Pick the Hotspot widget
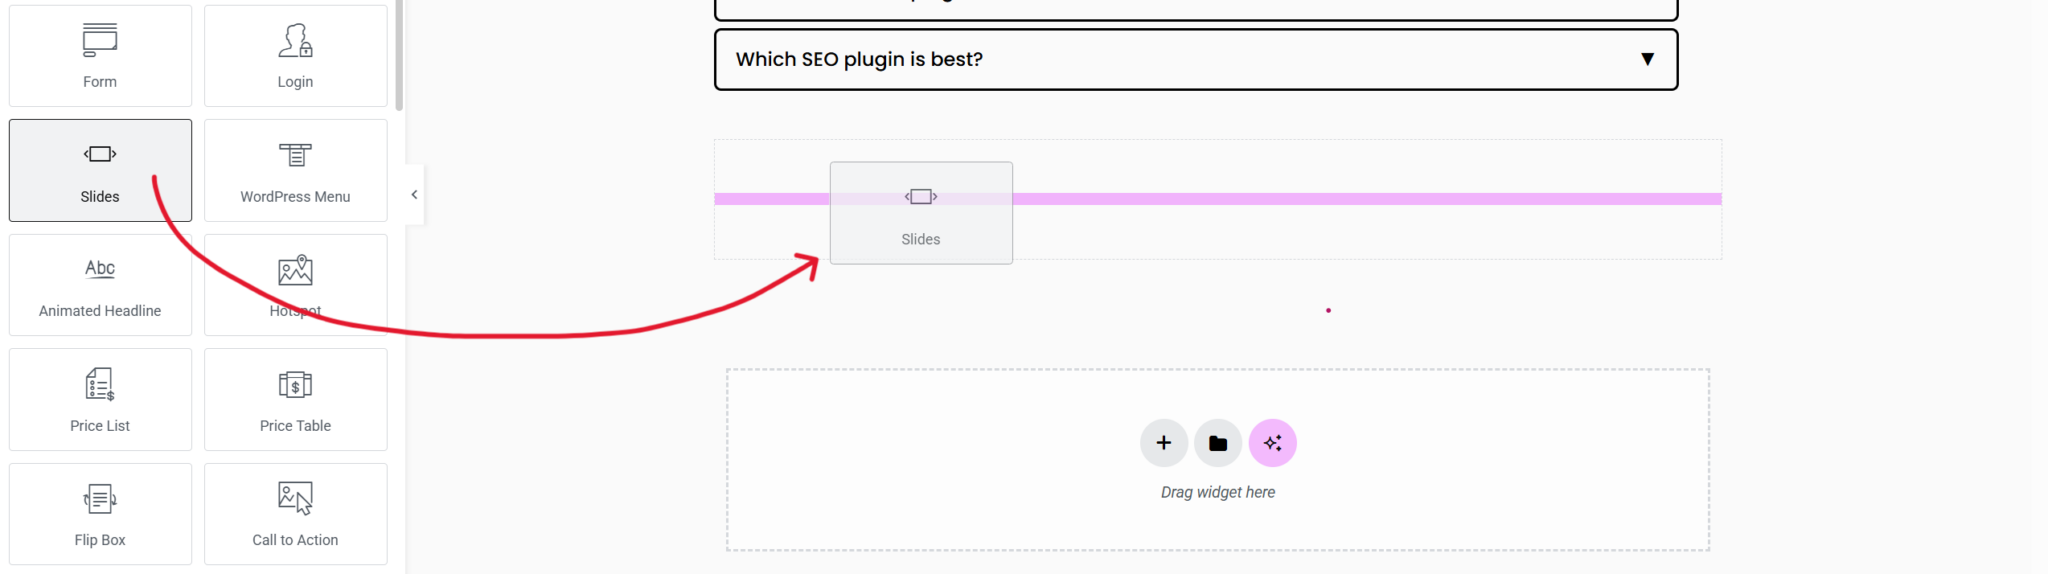Image resolution: width=2048 pixels, height=574 pixels. [295, 285]
